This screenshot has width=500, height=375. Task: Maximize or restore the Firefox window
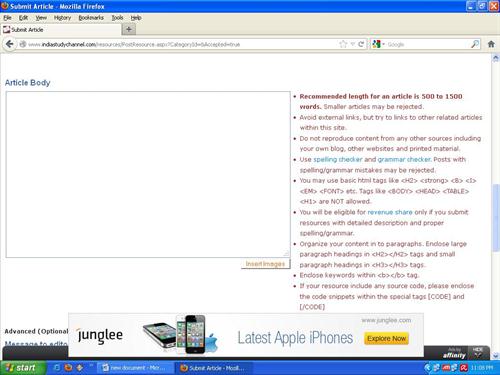pos(482,6)
